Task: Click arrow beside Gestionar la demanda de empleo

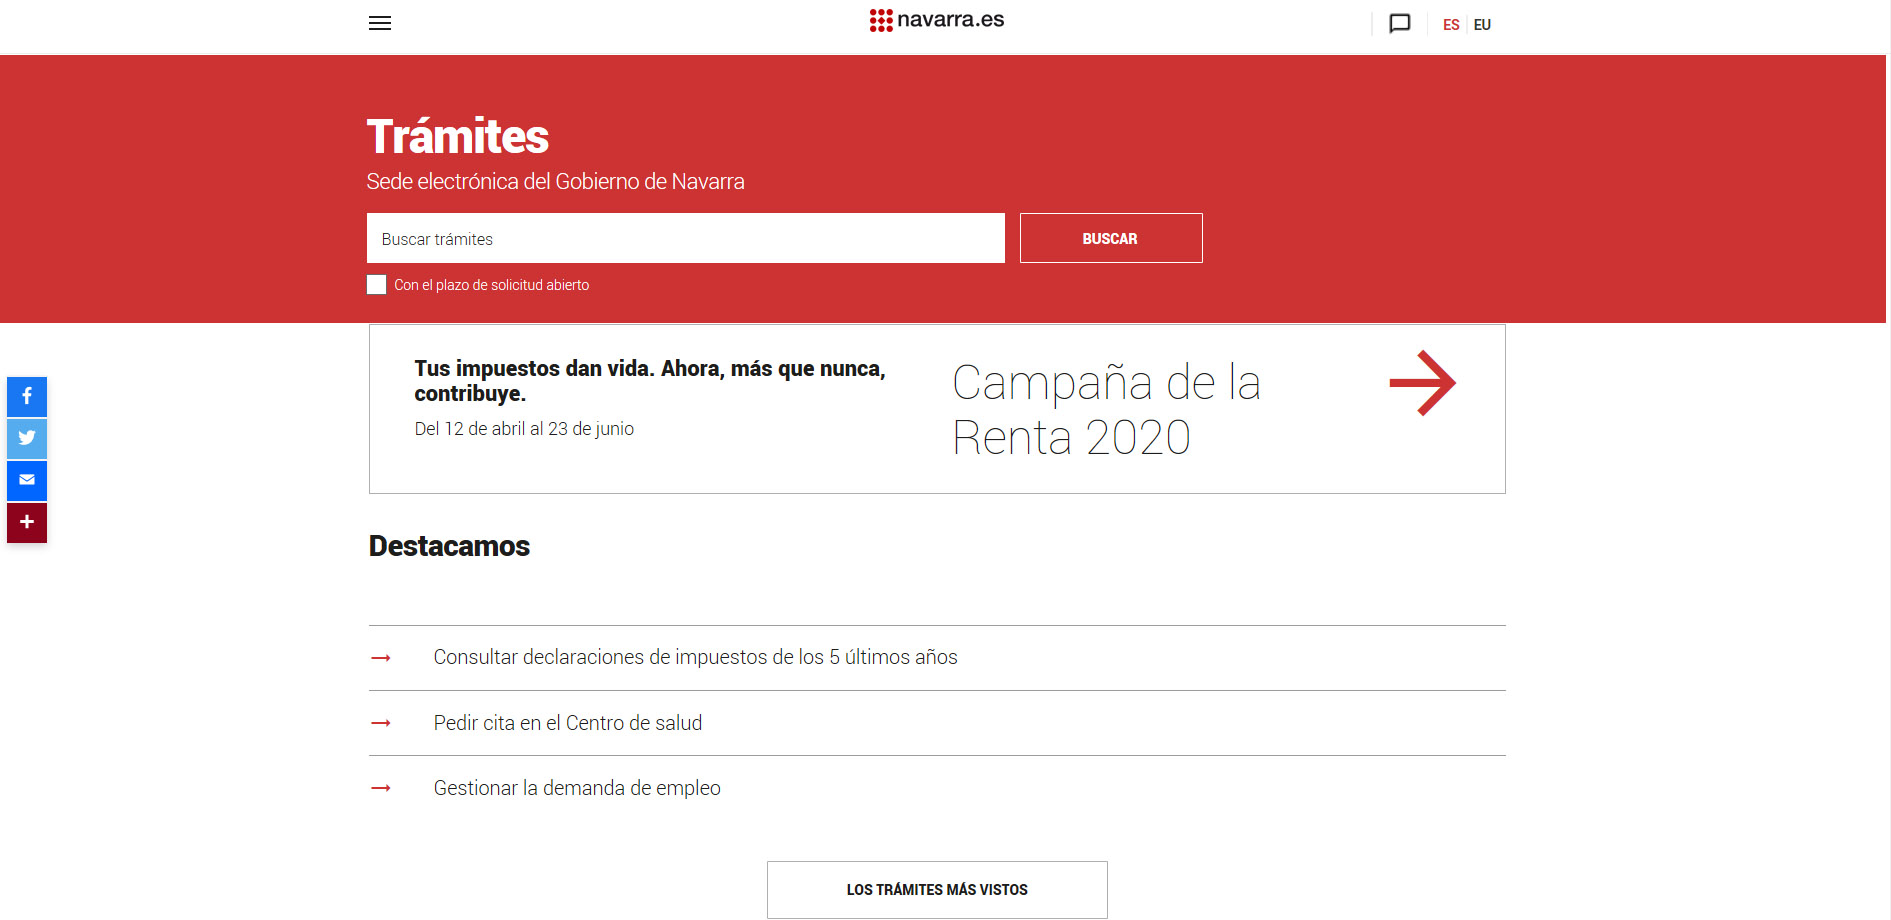Action: point(381,788)
